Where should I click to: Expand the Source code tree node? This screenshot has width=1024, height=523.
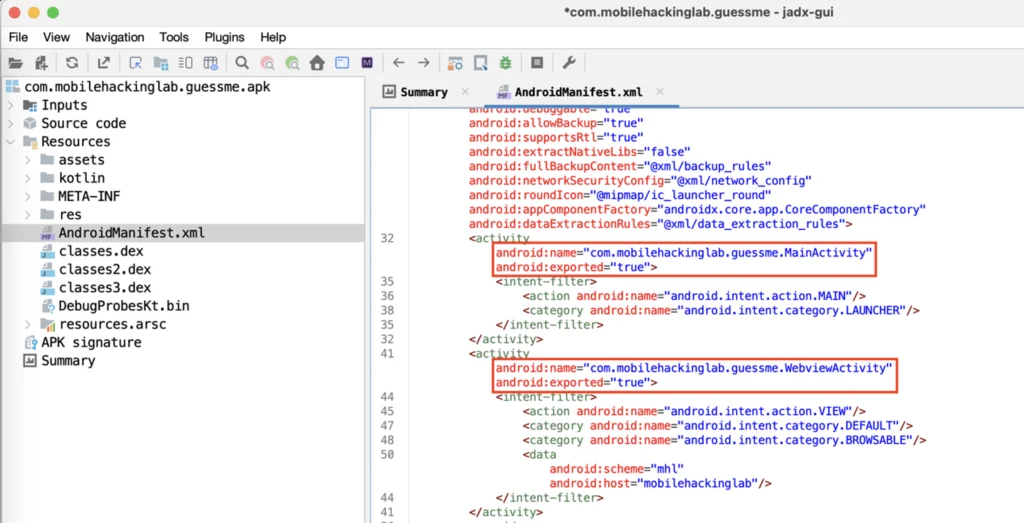coord(11,123)
